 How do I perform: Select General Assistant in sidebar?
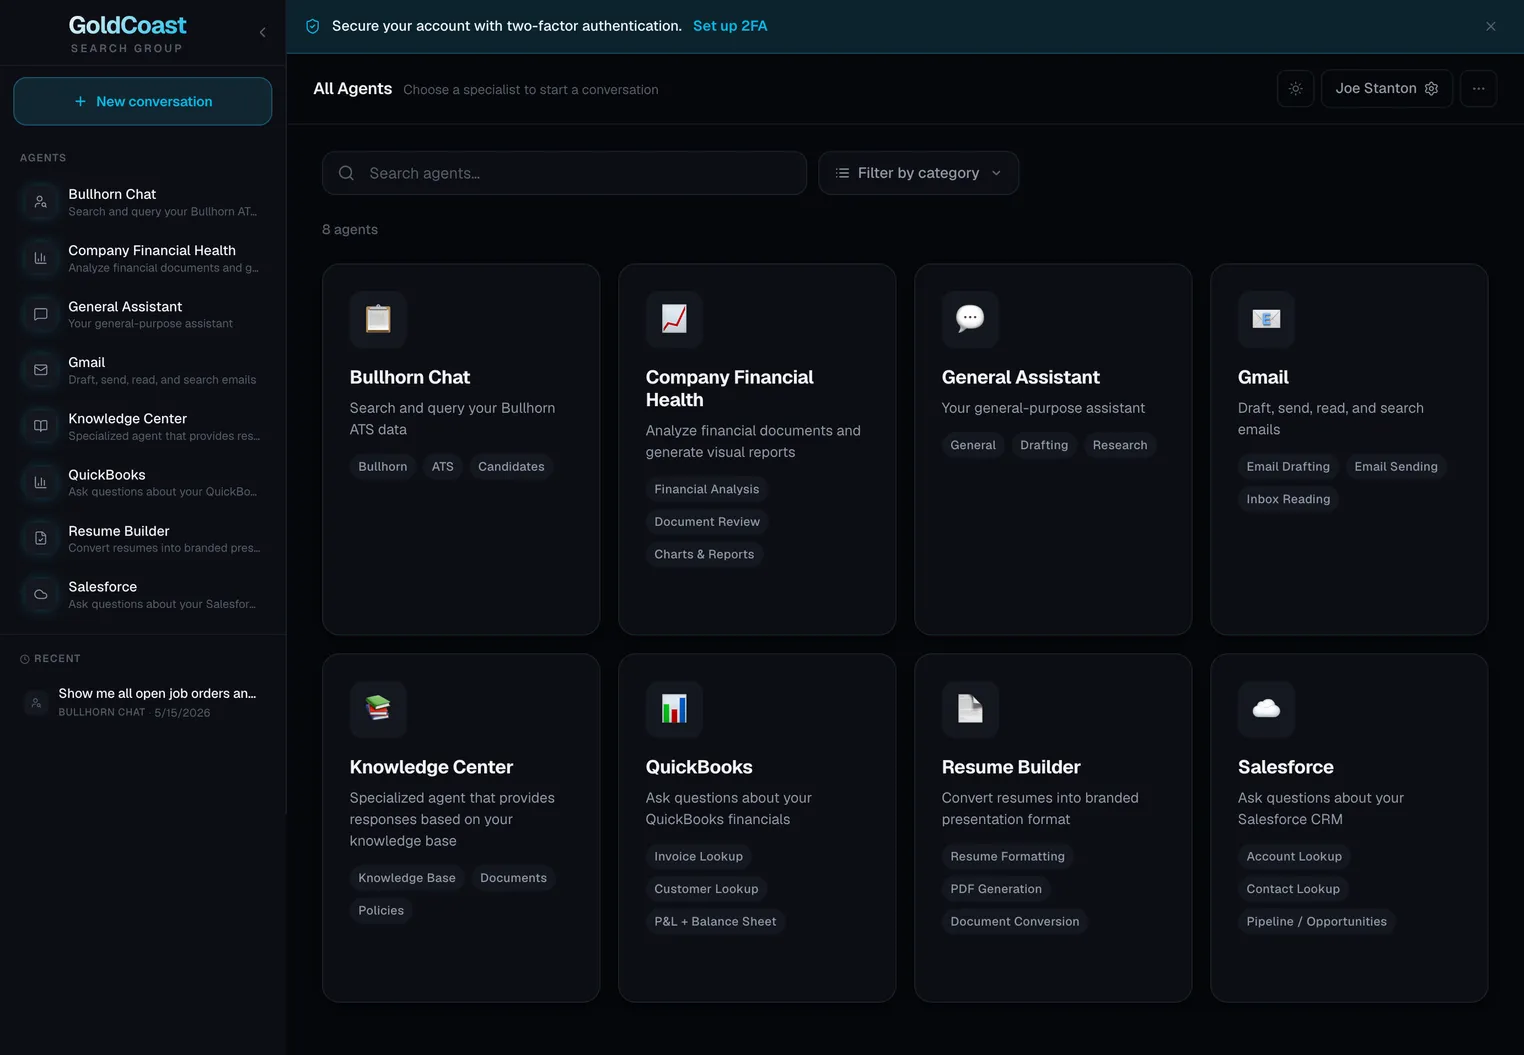[x=143, y=314]
